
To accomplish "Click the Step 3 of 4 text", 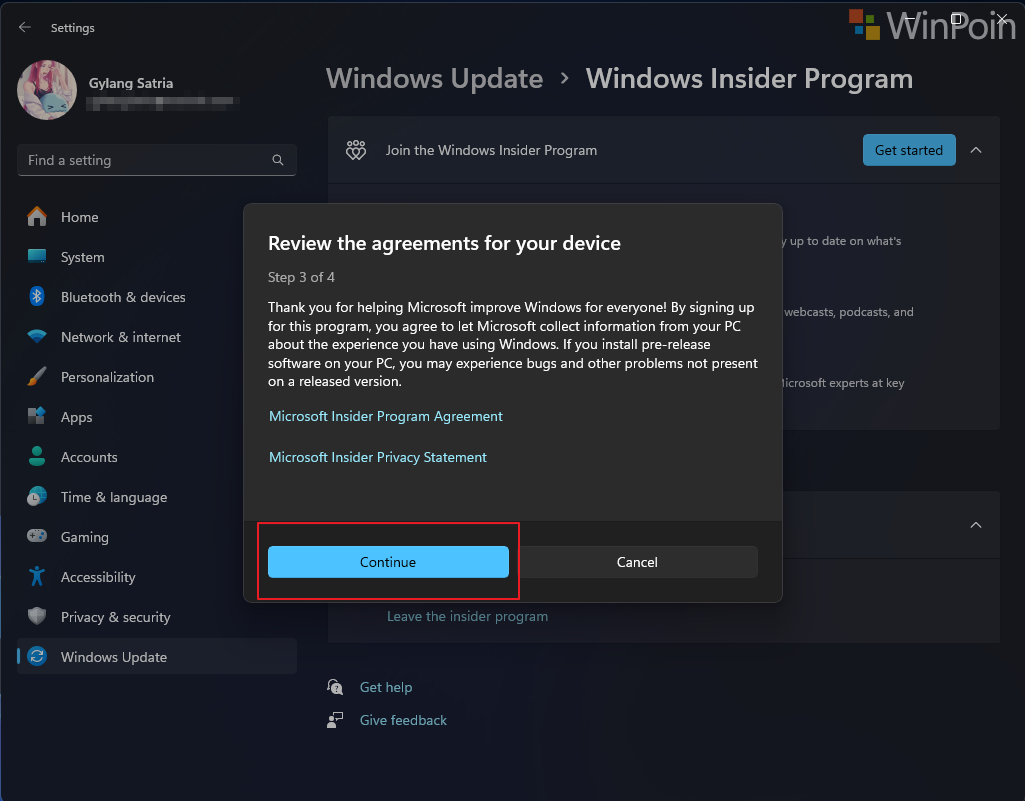I will pyautogui.click(x=301, y=277).
